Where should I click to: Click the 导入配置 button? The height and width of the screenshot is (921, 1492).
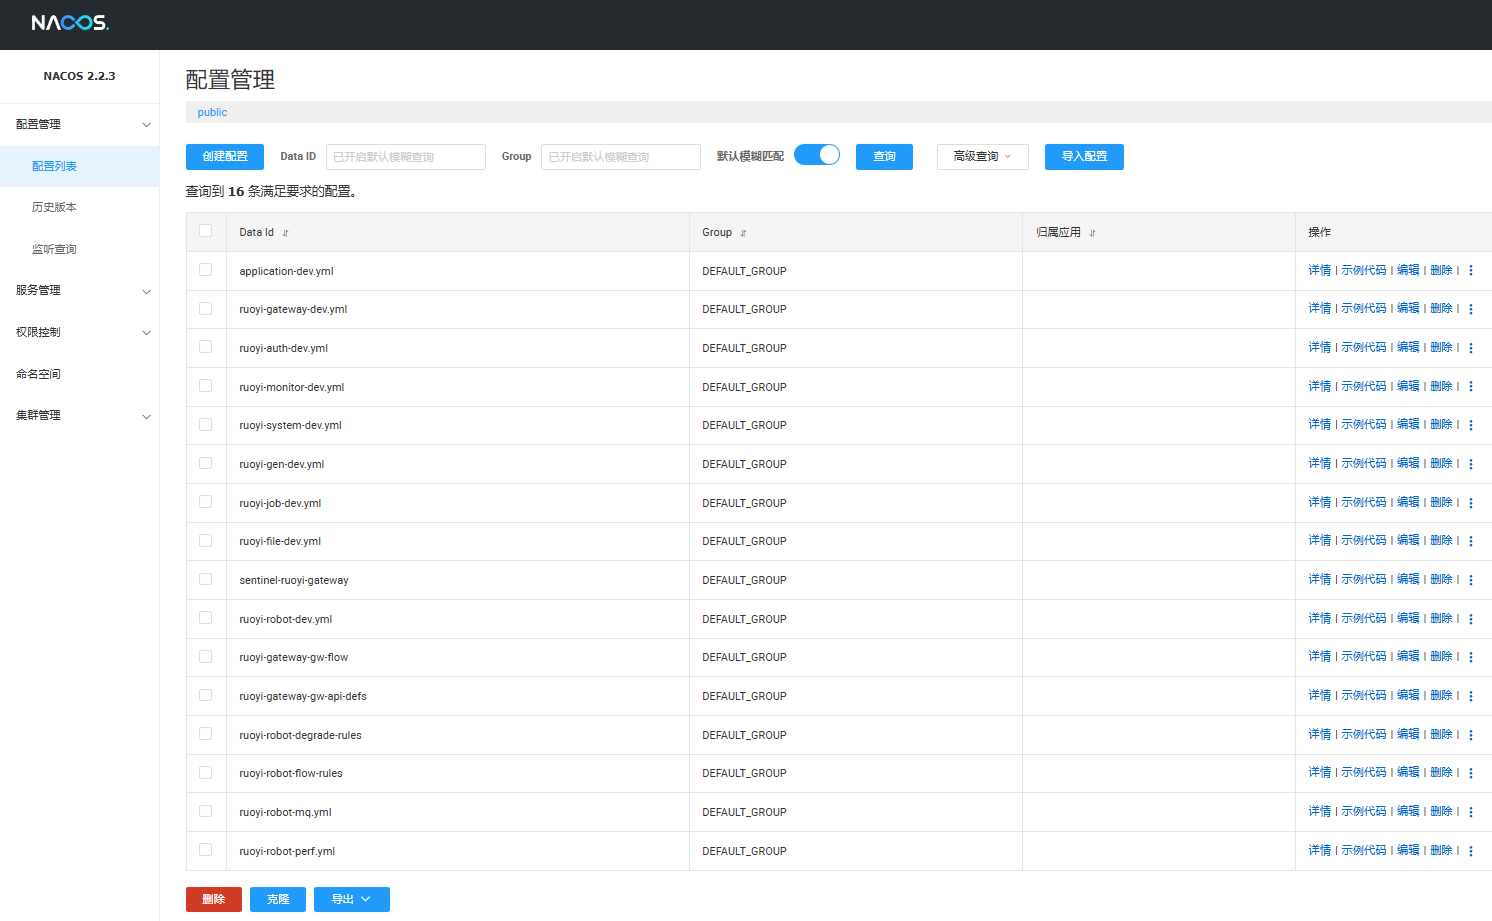1084,157
